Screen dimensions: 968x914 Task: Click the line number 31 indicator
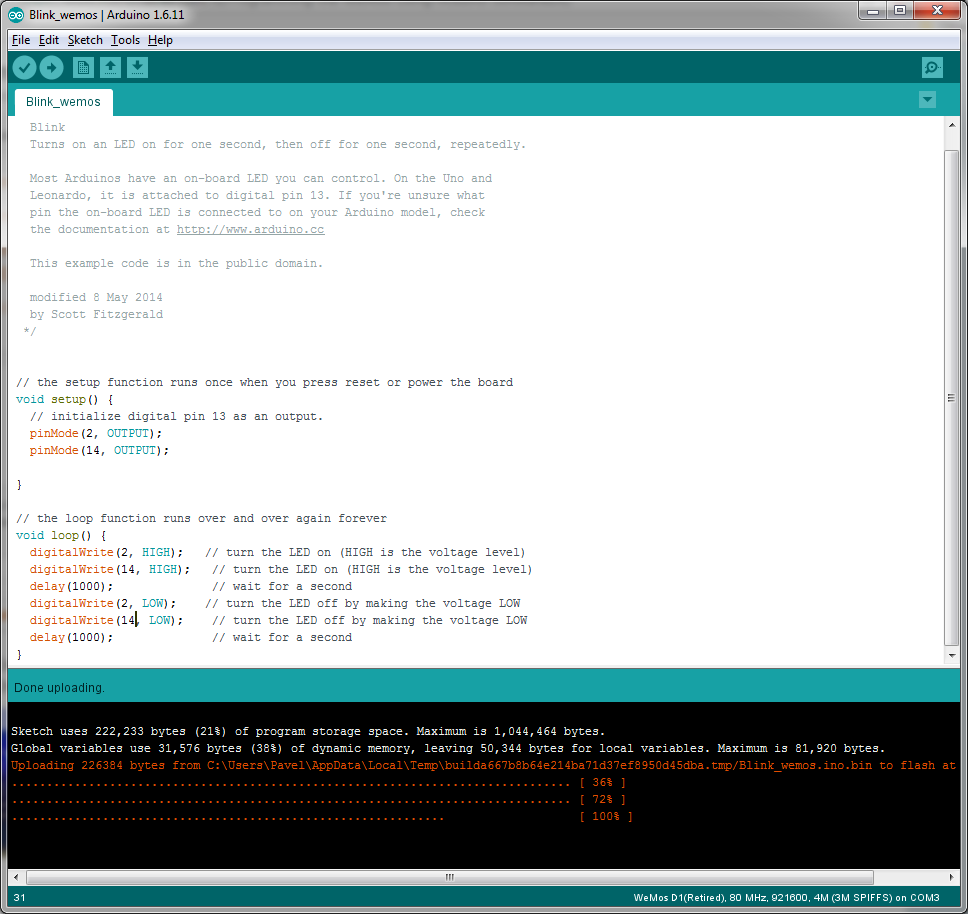point(18,898)
